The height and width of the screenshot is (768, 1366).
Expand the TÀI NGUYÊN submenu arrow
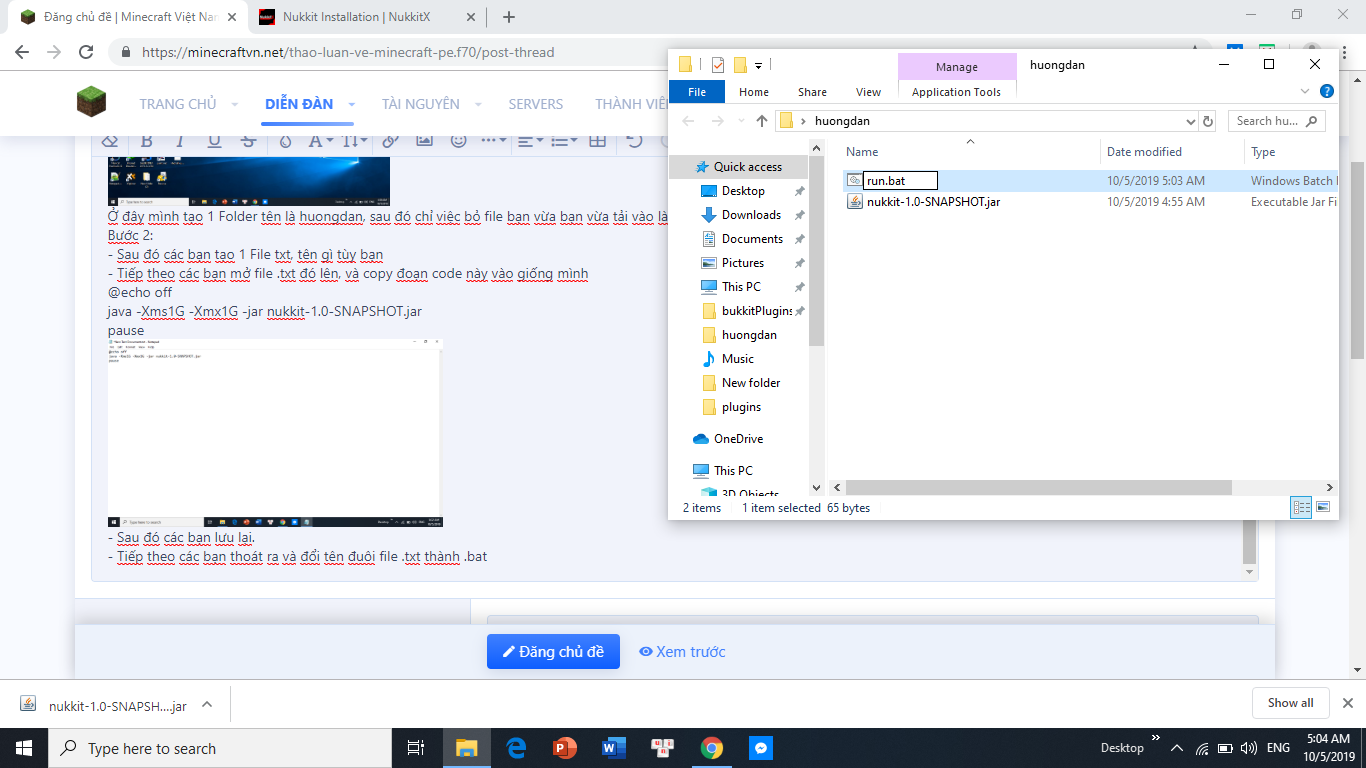tap(478, 104)
